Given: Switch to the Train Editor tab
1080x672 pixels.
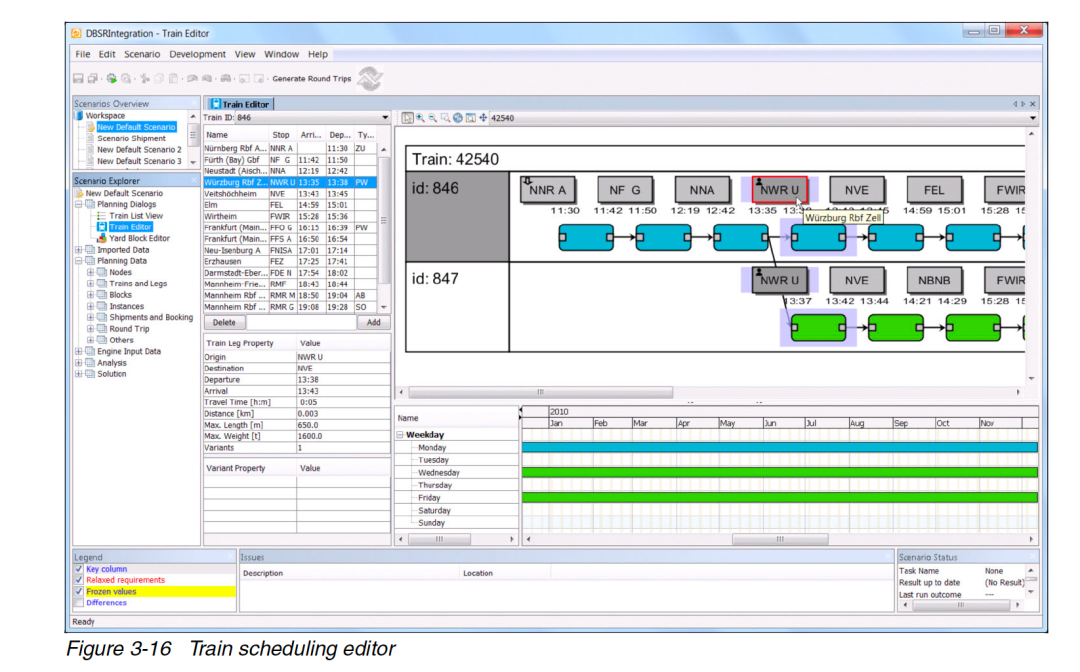Looking at the screenshot, I should [x=240, y=104].
